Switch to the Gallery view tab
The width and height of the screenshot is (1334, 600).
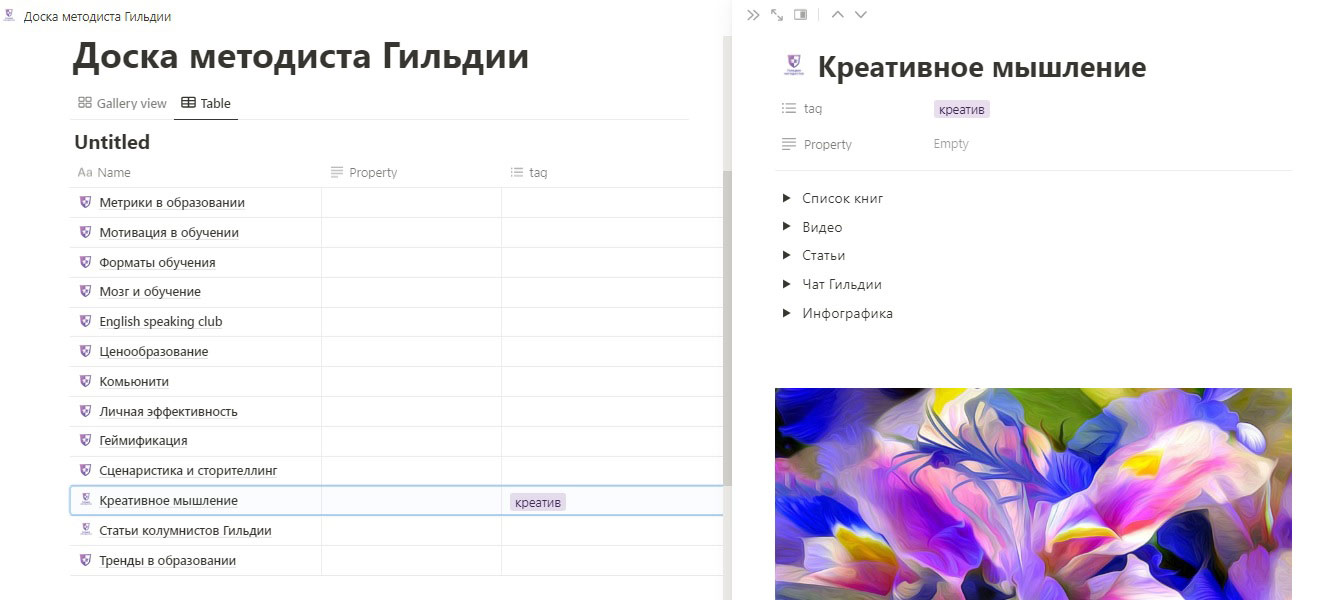tap(120, 103)
